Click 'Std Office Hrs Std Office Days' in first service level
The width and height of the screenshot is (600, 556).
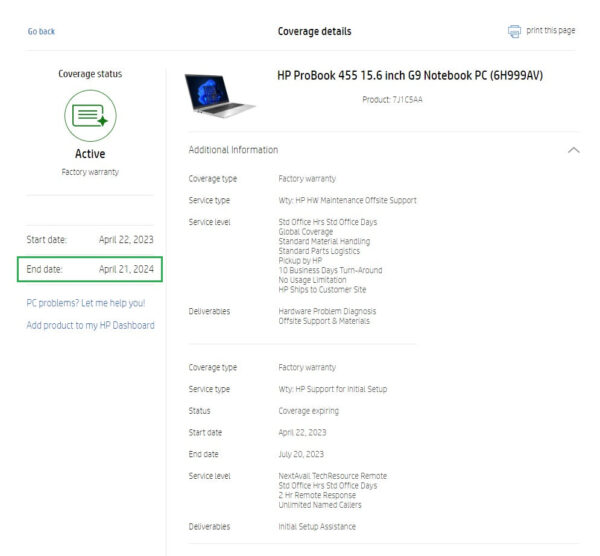(x=328, y=222)
